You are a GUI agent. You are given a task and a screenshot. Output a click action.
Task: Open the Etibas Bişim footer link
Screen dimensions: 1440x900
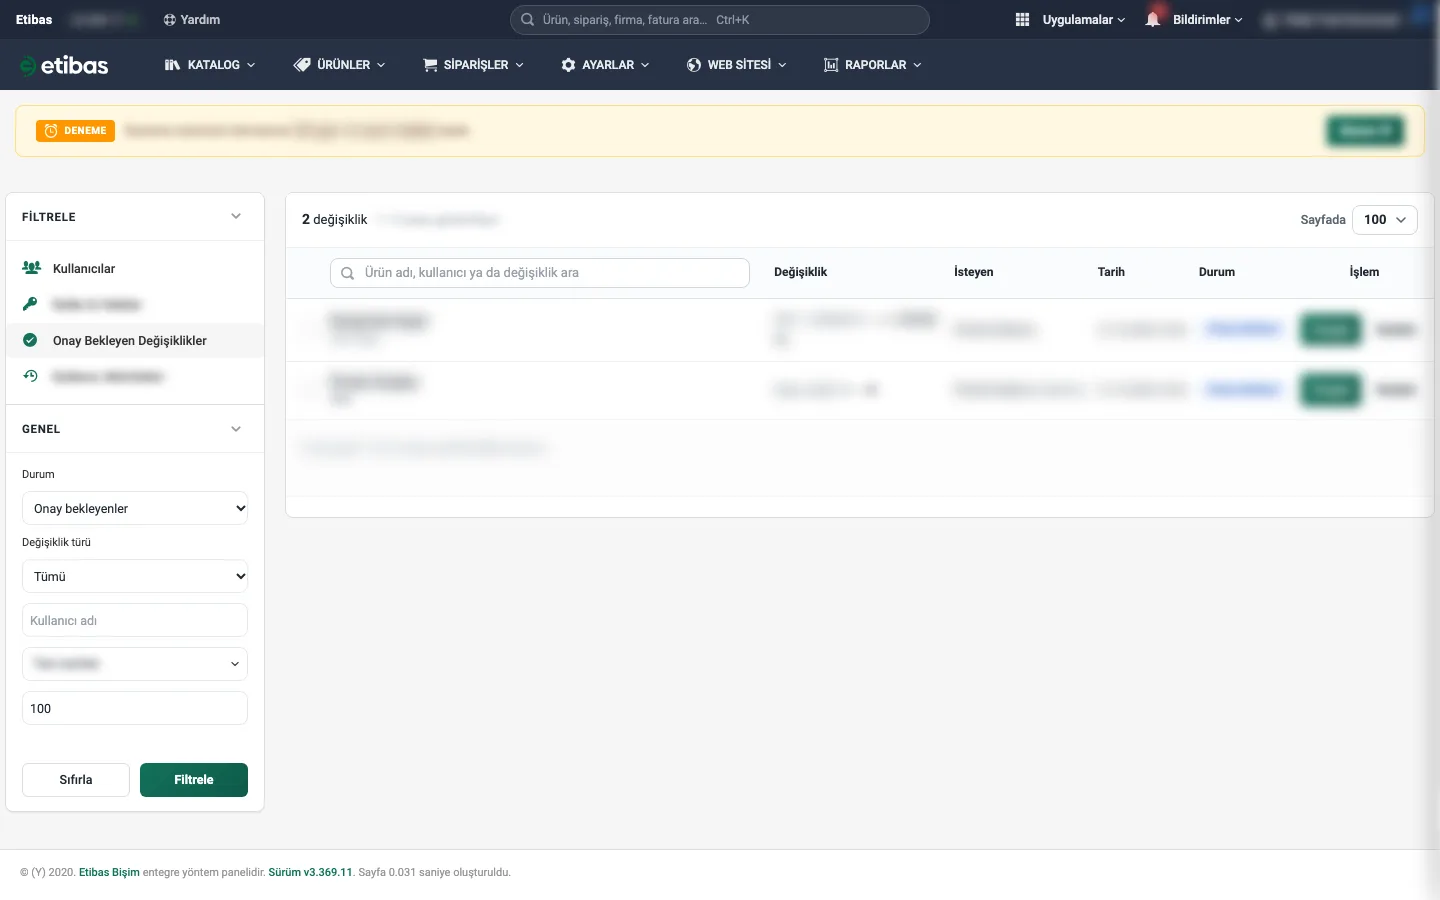coord(110,873)
